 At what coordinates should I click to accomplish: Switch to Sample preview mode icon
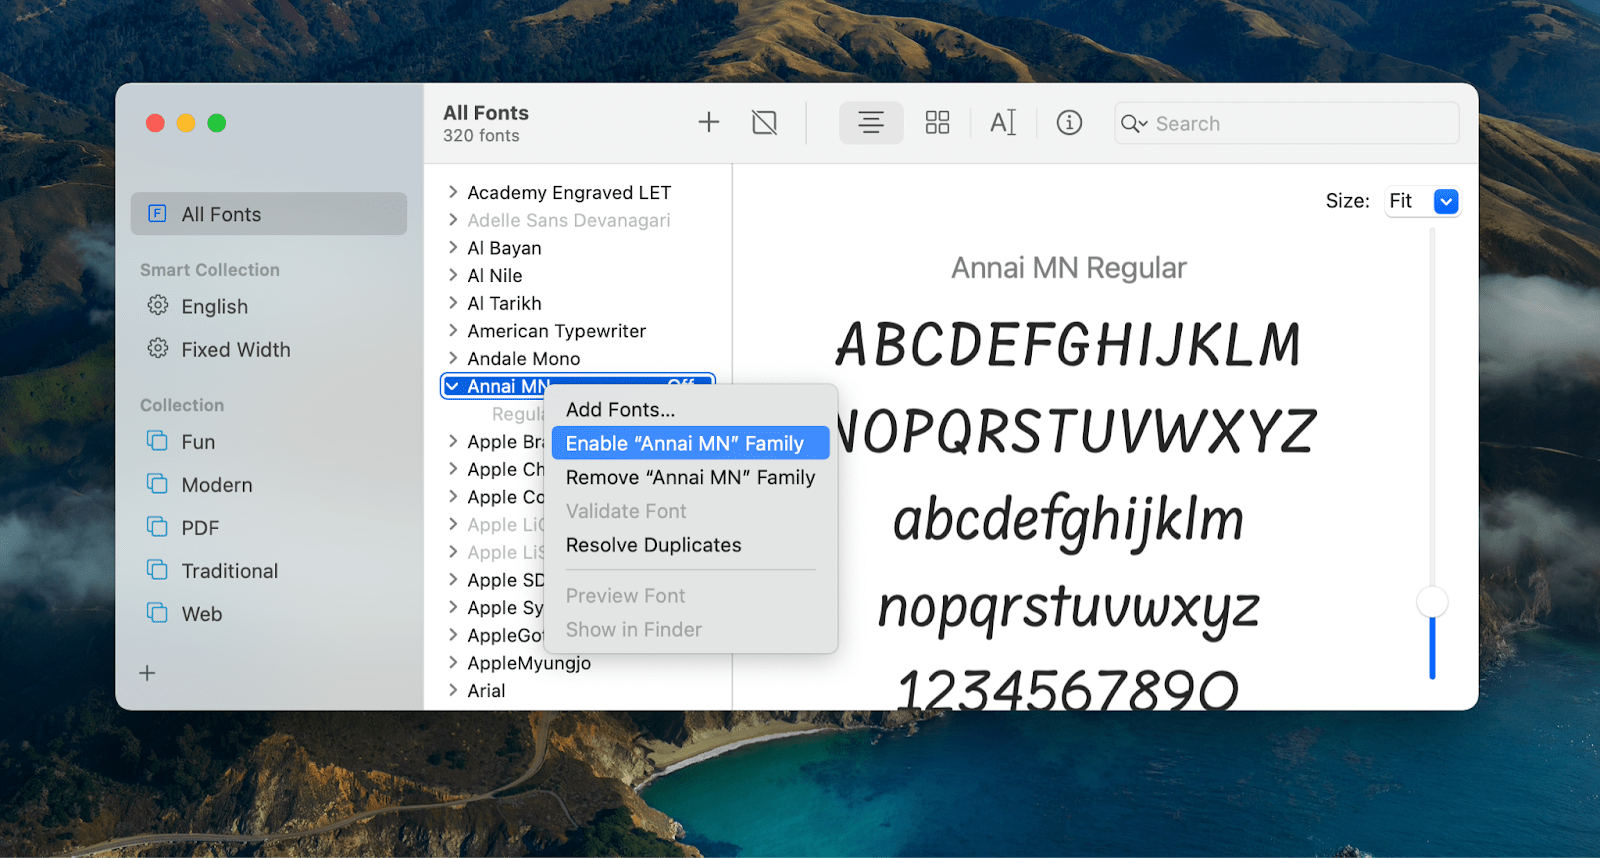[871, 123]
